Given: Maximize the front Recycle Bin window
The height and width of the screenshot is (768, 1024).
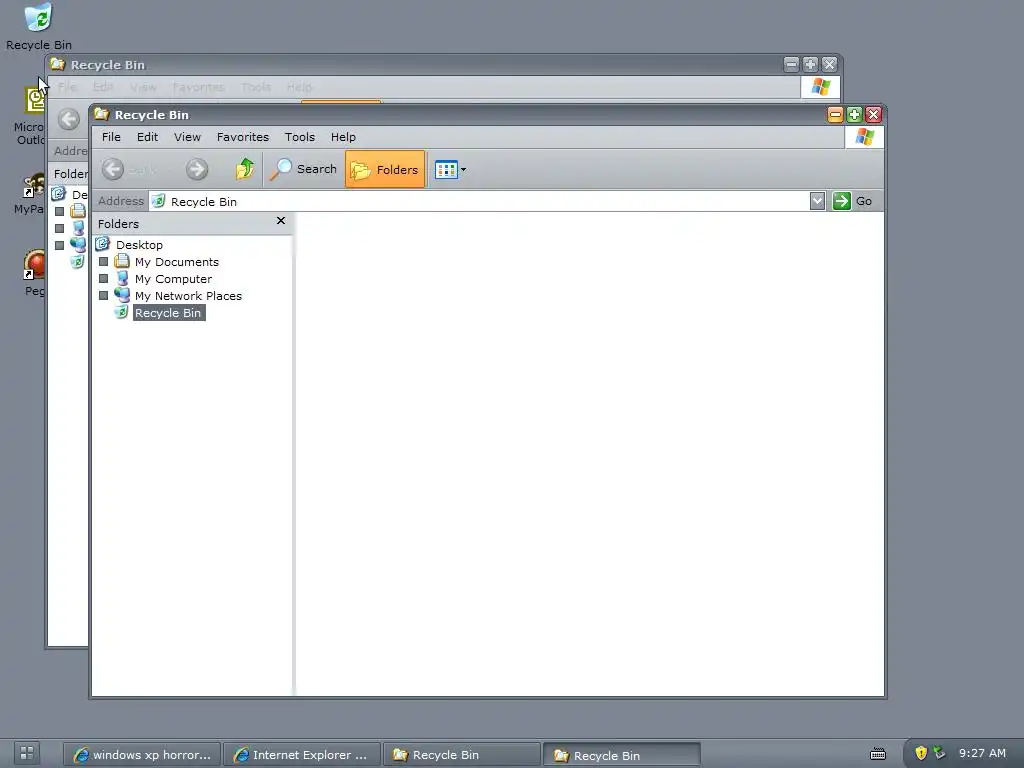Looking at the screenshot, I should pos(854,115).
